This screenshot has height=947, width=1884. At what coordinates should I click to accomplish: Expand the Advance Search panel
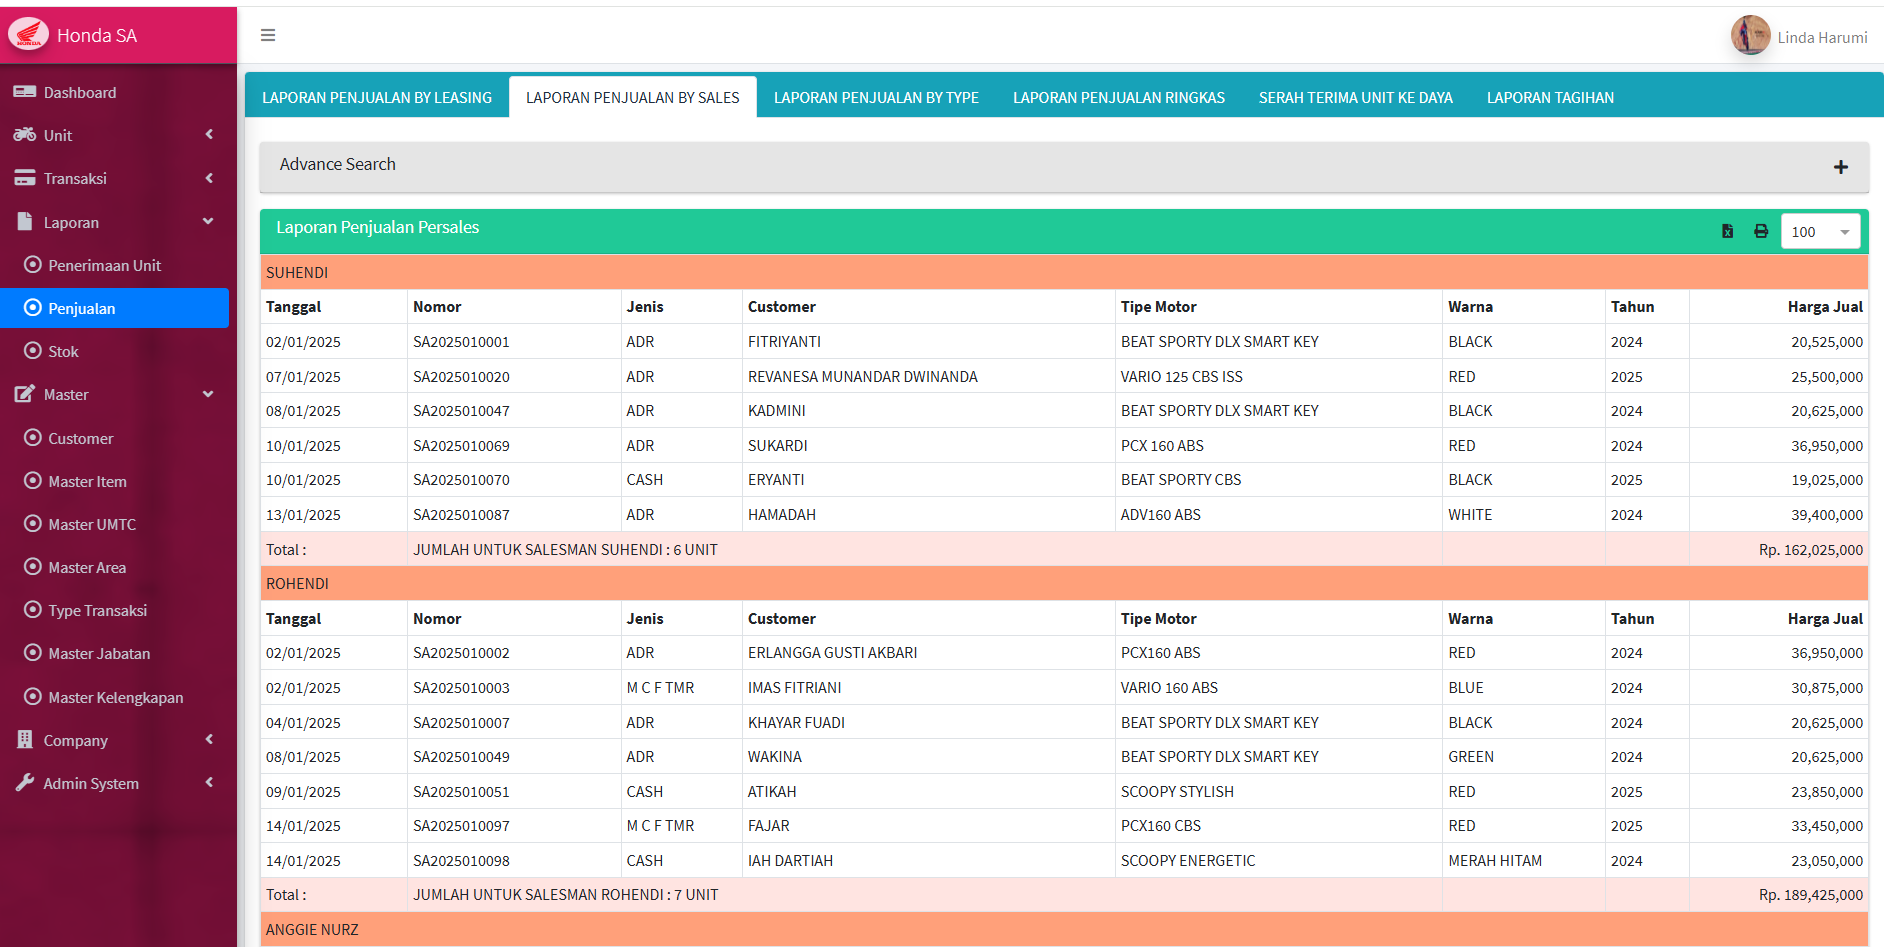pos(1840,167)
